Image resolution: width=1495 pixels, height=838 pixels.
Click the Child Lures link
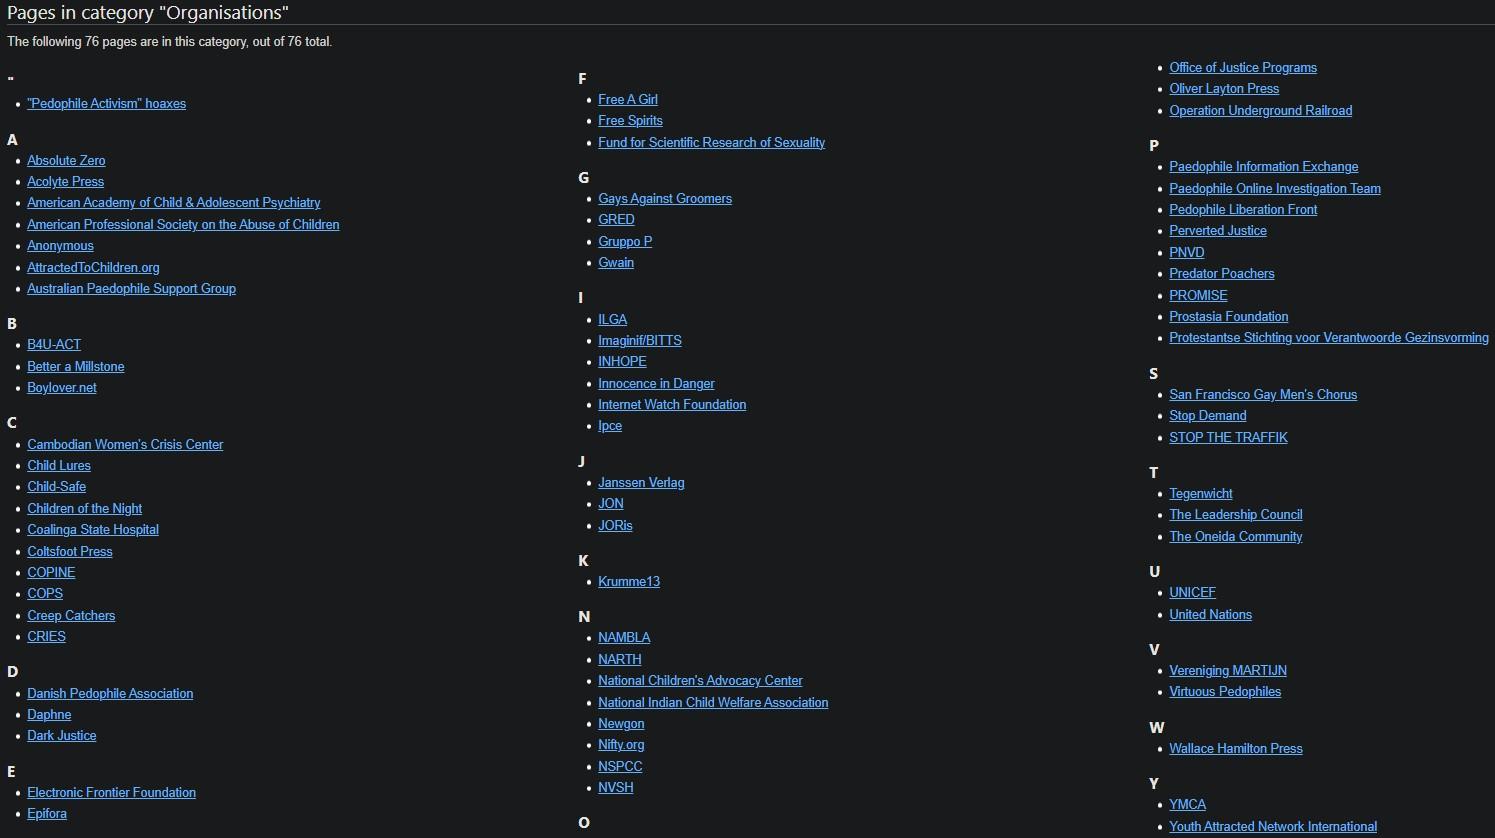59,465
